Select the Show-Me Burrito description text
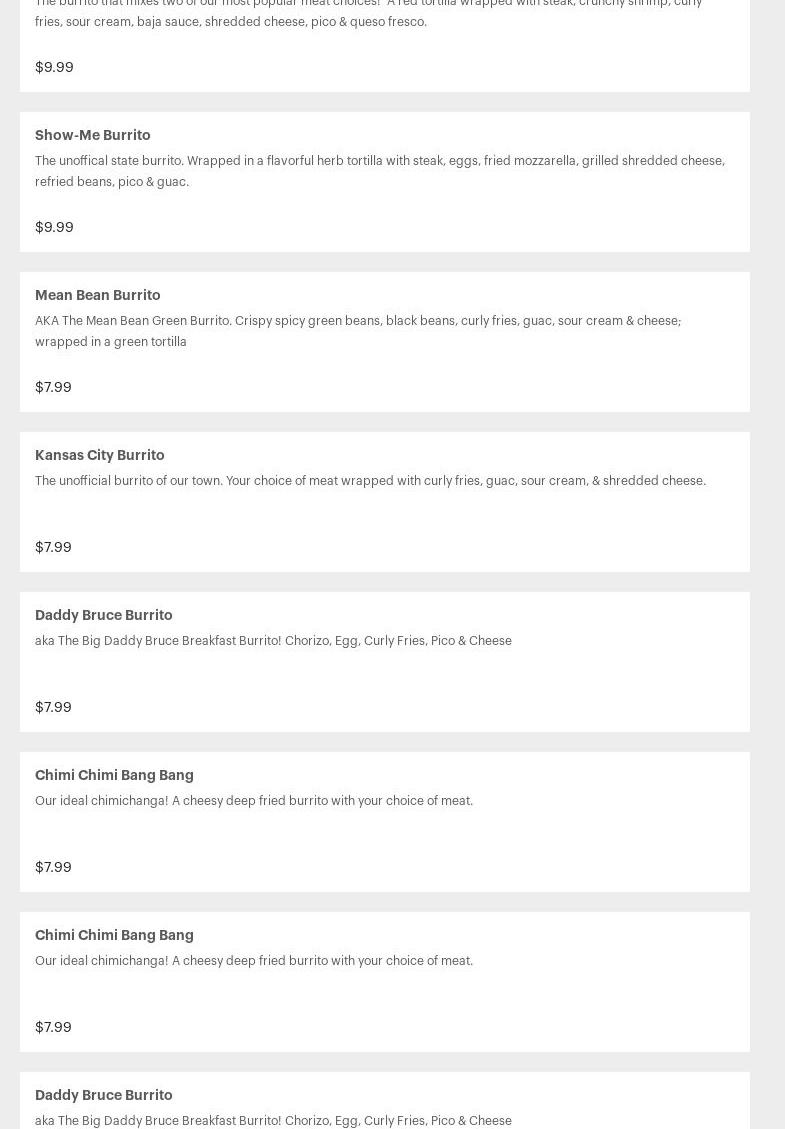This screenshot has height=1129, width=785. coord(380,171)
